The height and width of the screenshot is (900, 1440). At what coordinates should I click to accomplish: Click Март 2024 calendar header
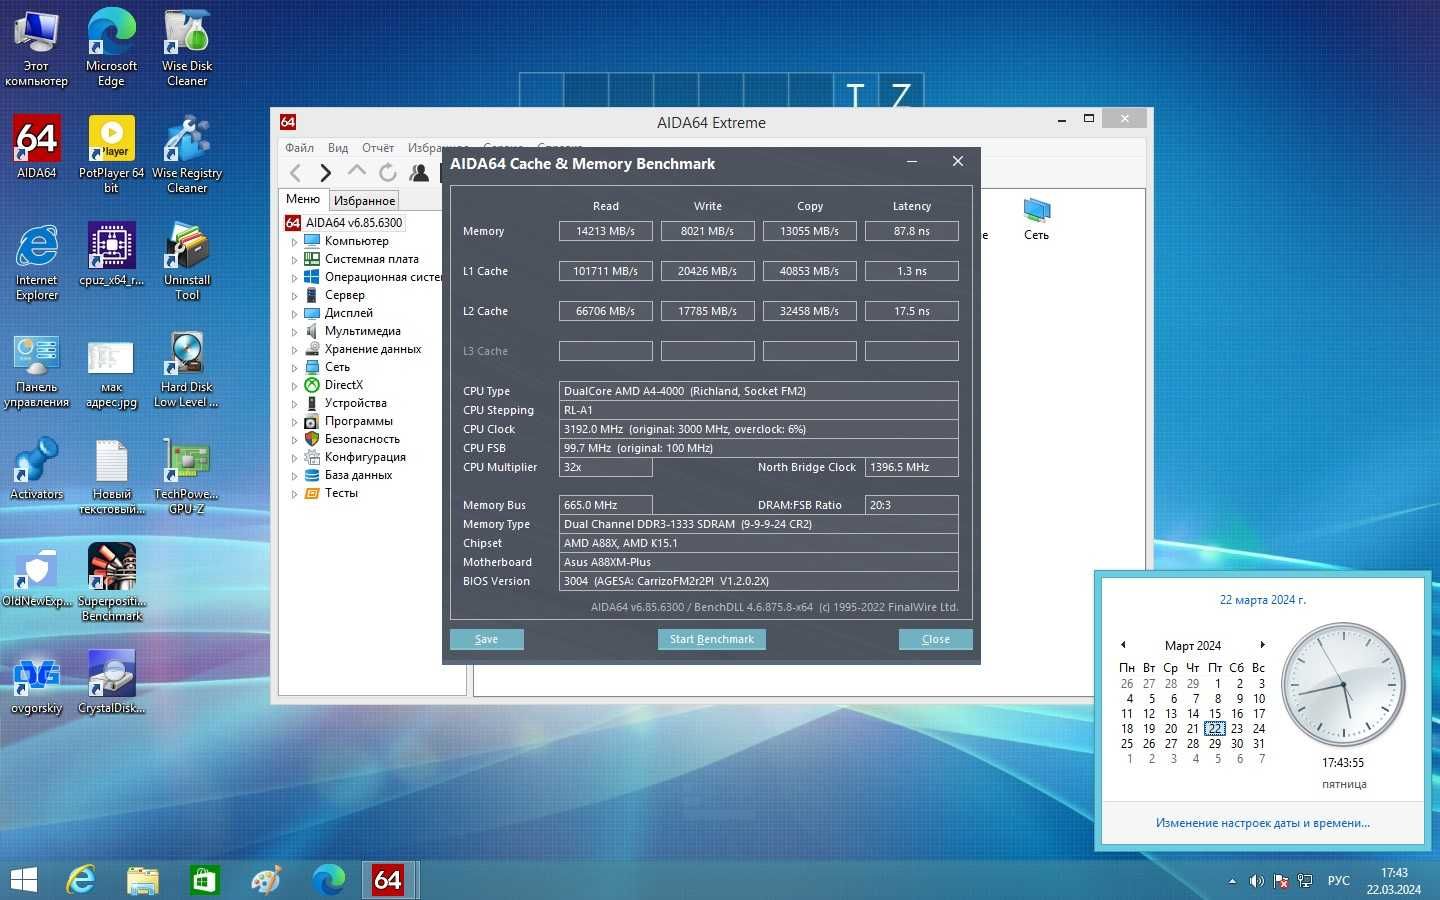[x=1193, y=646]
